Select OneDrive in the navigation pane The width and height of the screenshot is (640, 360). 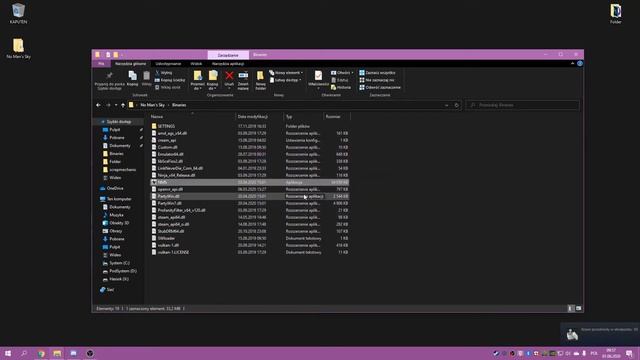(115, 189)
